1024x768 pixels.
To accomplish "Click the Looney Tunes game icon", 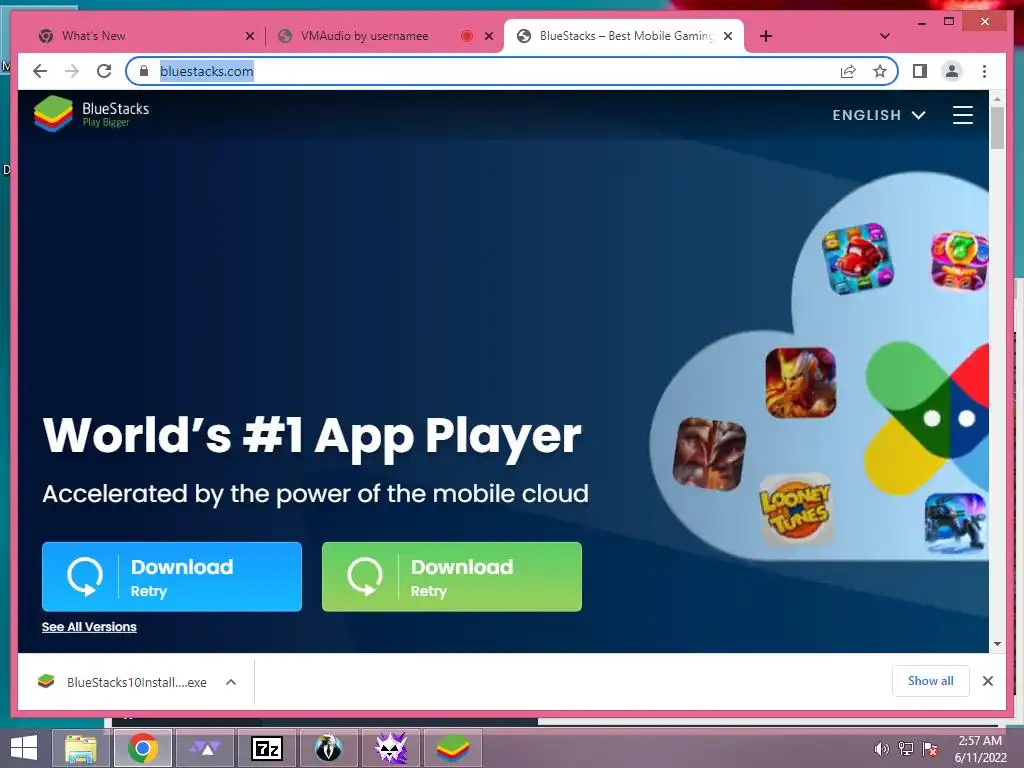I will point(796,510).
